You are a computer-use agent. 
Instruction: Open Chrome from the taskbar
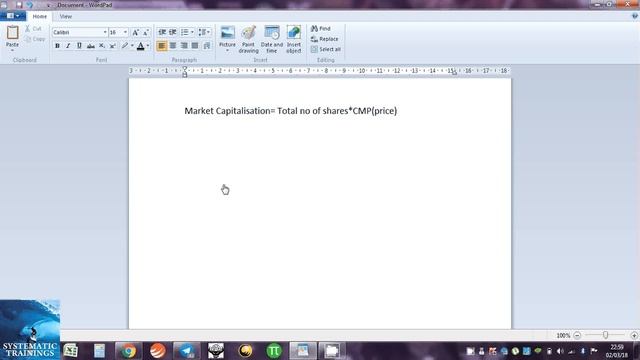[128, 351]
